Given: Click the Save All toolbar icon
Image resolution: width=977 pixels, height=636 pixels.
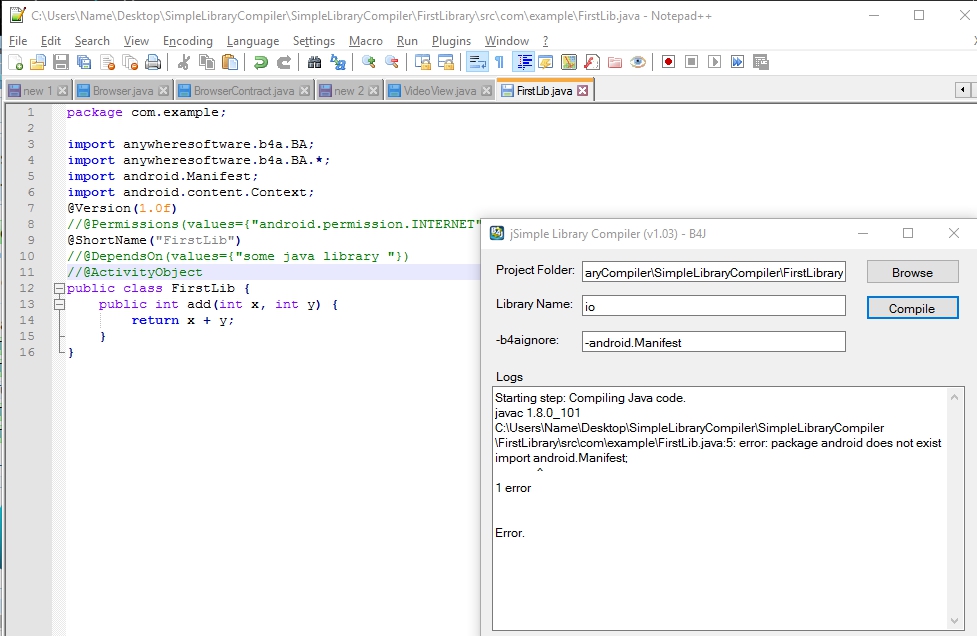Looking at the screenshot, I should click(x=84, y=62).
